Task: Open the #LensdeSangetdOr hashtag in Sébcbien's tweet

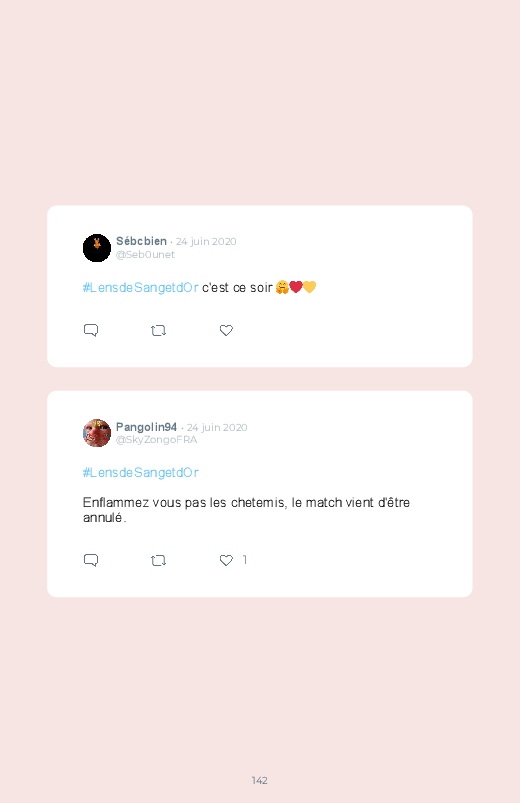Action: click(140, 288)
